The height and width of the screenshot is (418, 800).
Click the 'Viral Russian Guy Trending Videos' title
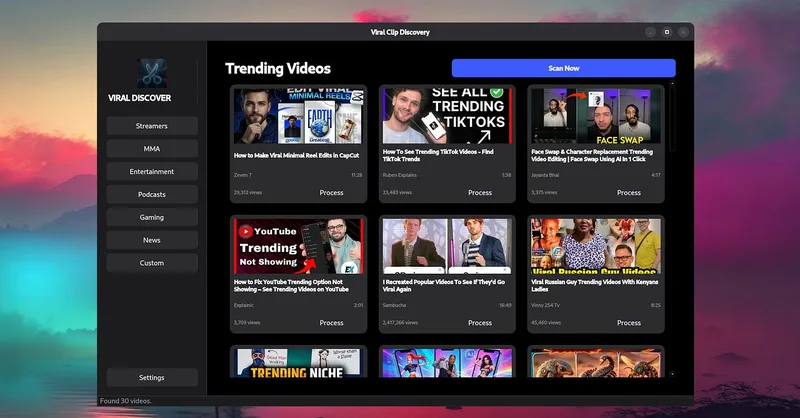[x=595, y=285]
